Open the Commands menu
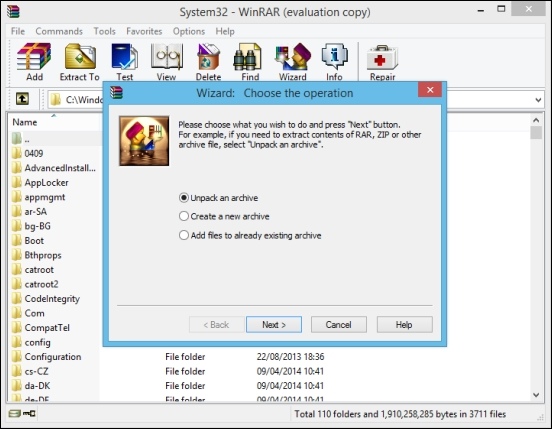 [59, 31]
